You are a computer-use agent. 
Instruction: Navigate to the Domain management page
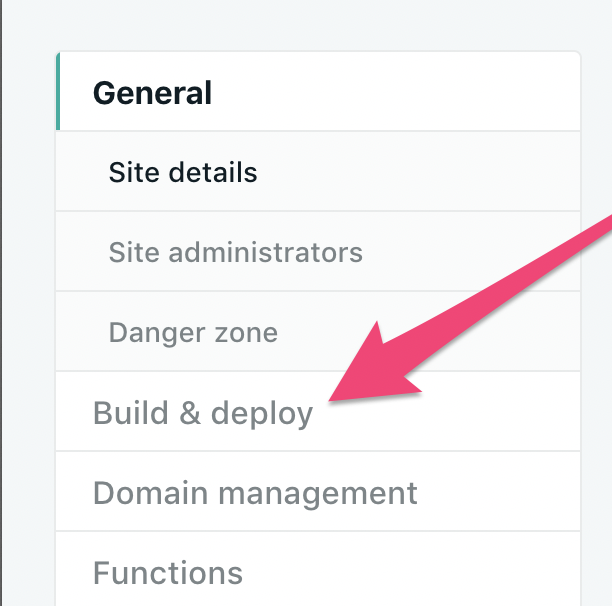coord(255,492)
